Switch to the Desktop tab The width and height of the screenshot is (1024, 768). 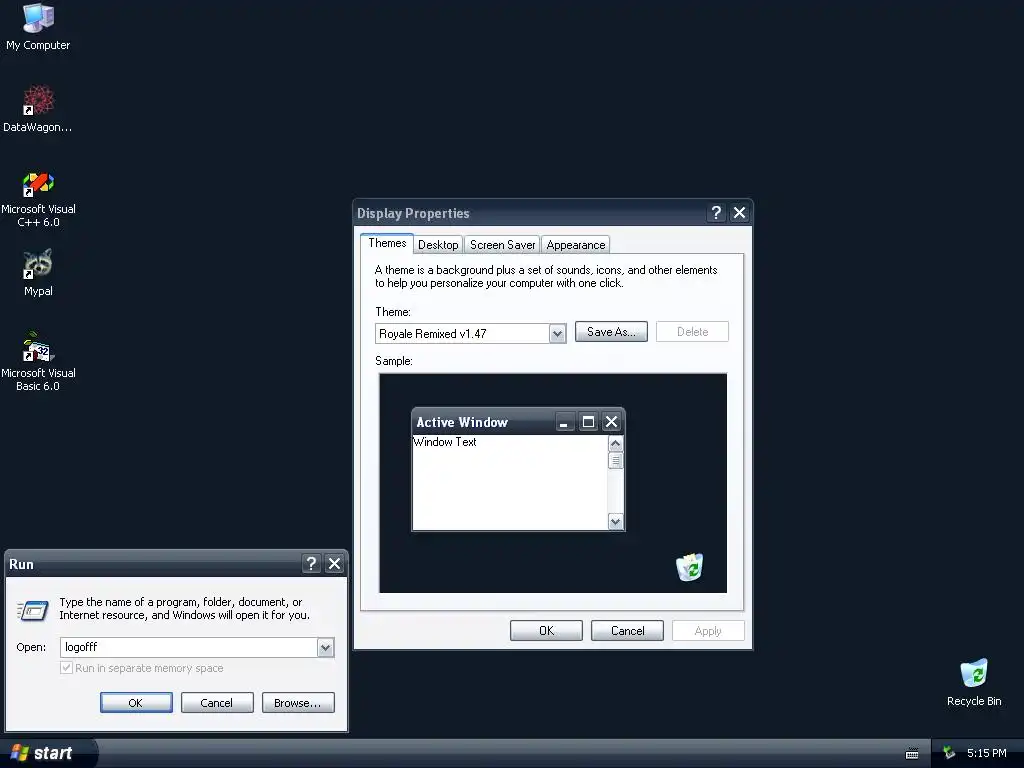pyautogui.click(x=438, y=245)
